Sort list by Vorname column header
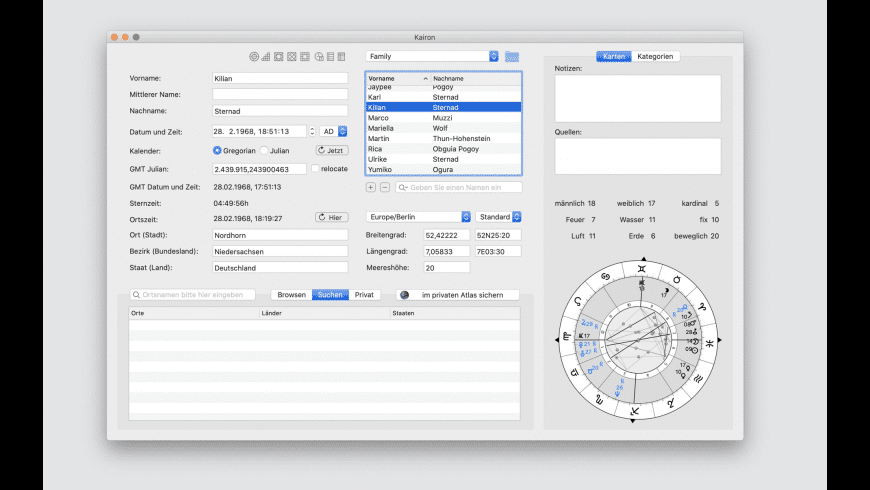The image size is (870, 490). (x=398, y=79)
